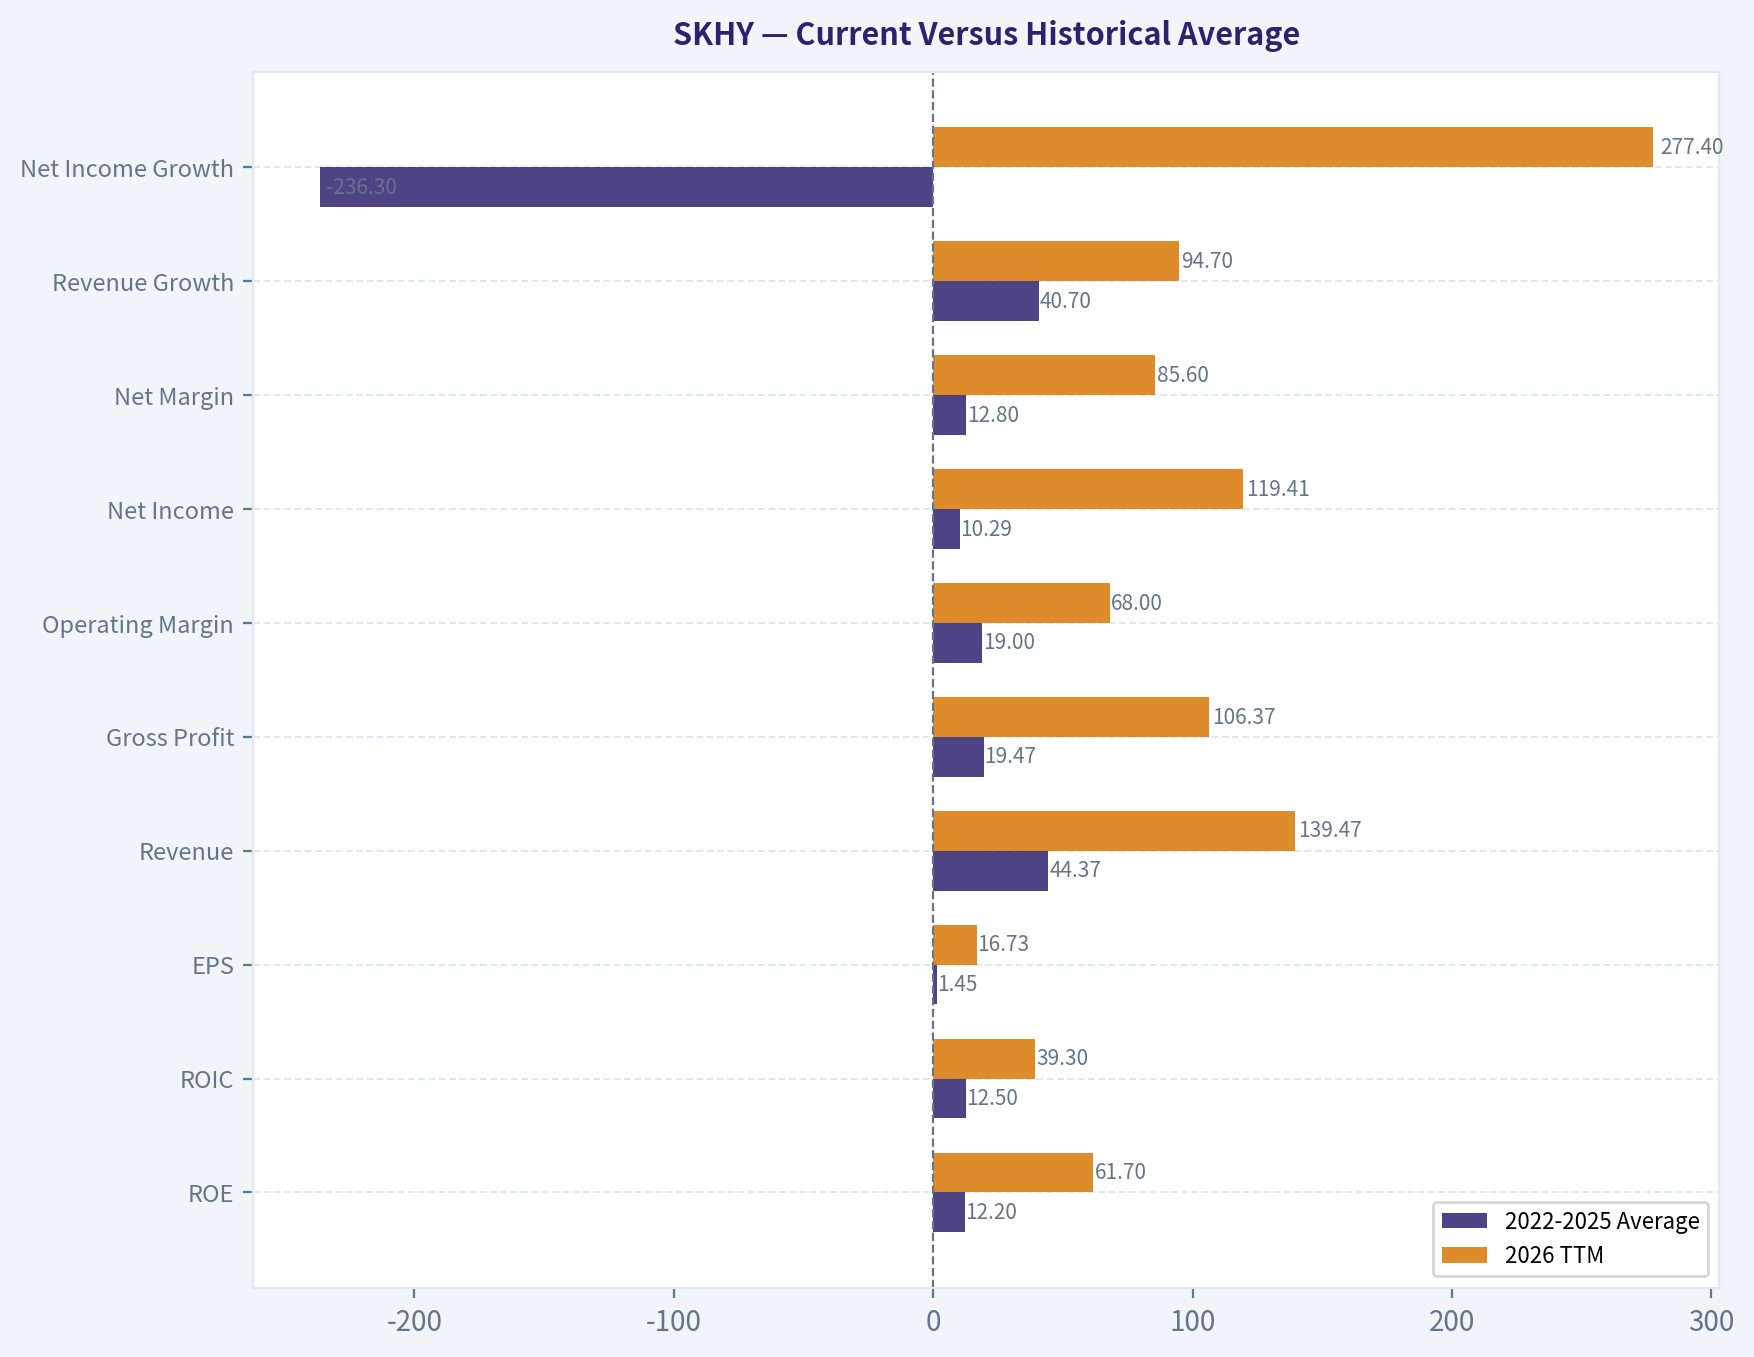Image resolution: width=1754 pixels, height=1357 pixels.
Task: Select the purple bar labeled -236.30
Action: click(x=626, y=187)
